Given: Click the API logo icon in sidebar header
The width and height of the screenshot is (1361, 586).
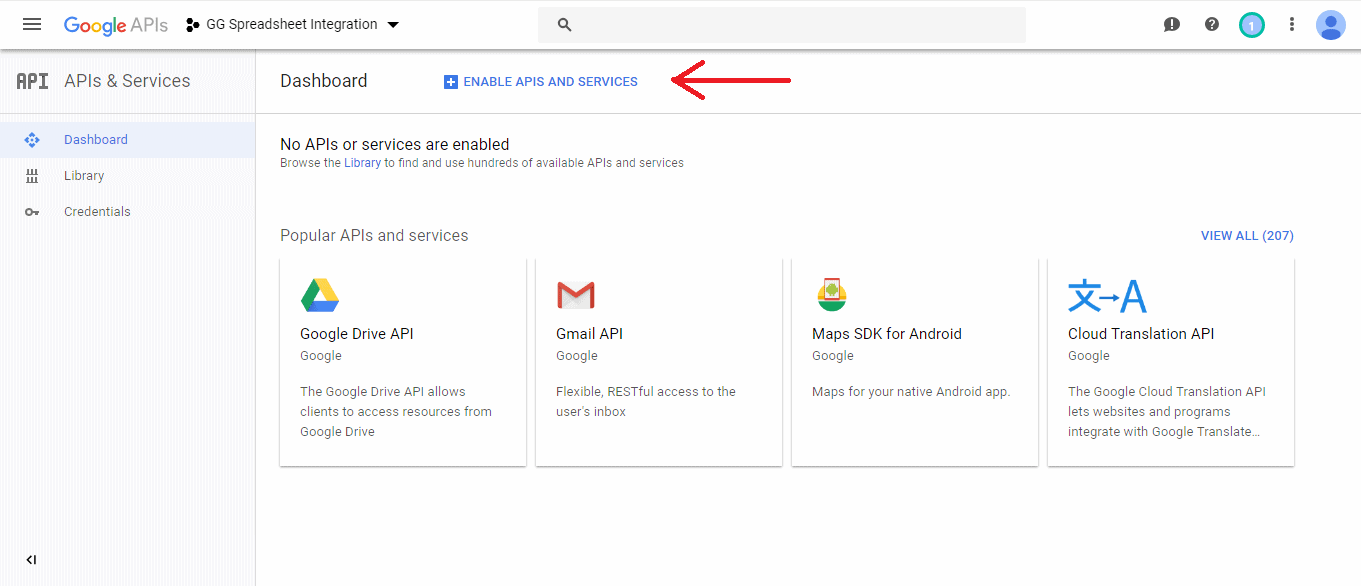Looking at the screenshot, I should [32, 81].
